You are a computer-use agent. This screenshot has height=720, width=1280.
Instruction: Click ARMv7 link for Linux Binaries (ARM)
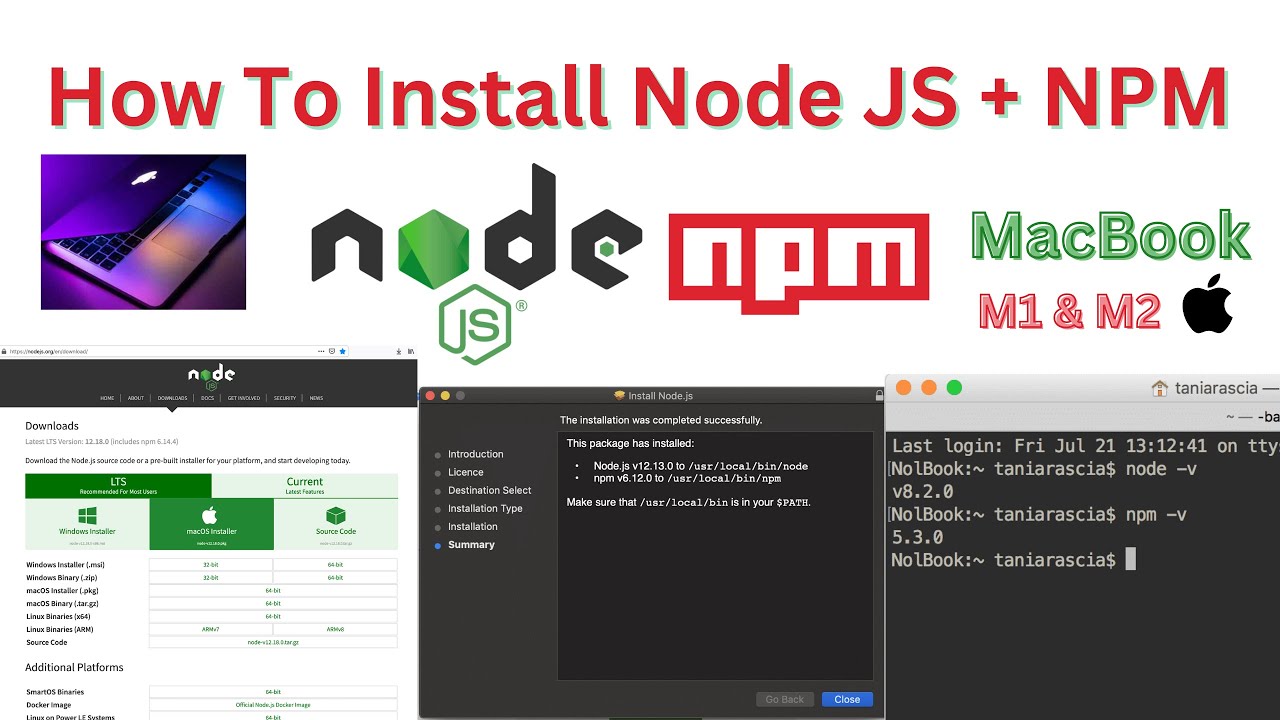click(211, 630)
